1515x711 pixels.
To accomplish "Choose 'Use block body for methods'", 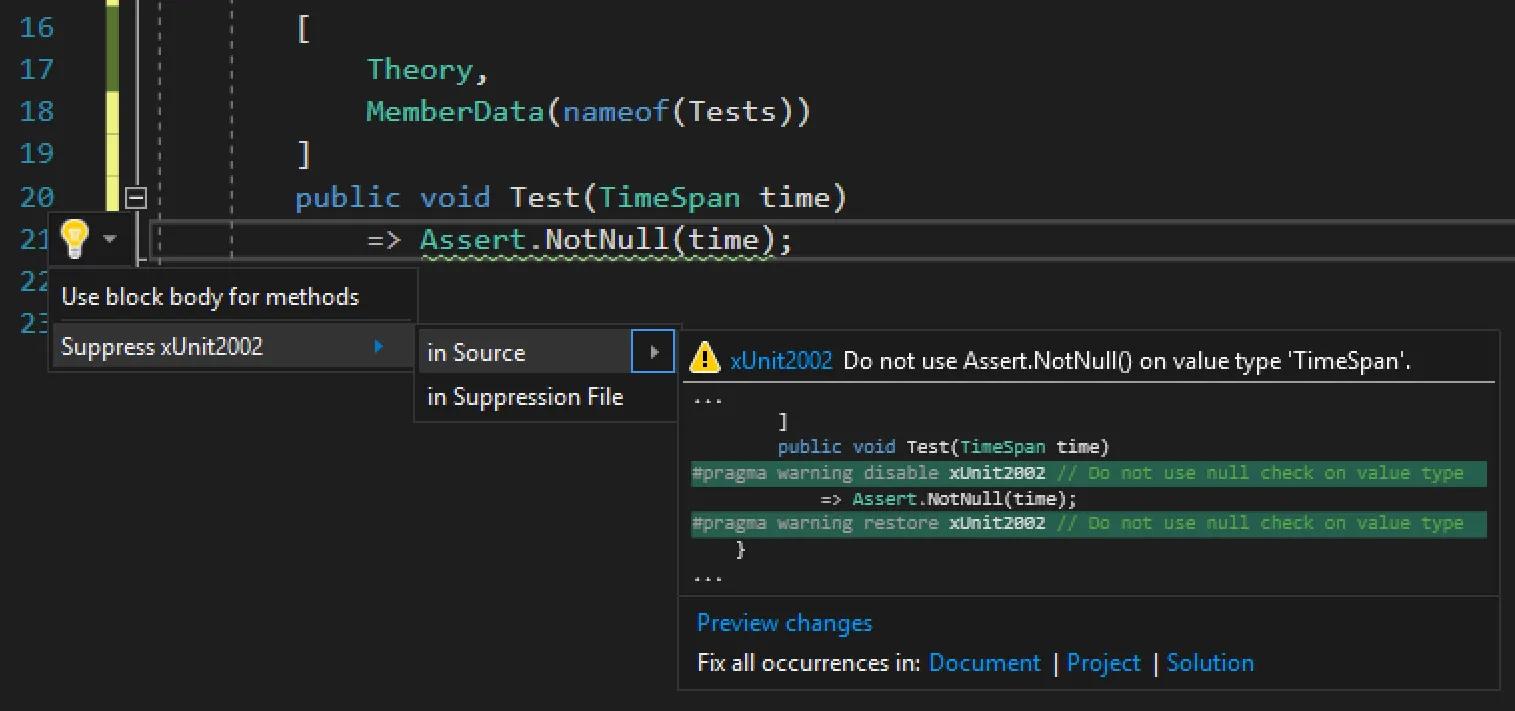I will 210,297.
